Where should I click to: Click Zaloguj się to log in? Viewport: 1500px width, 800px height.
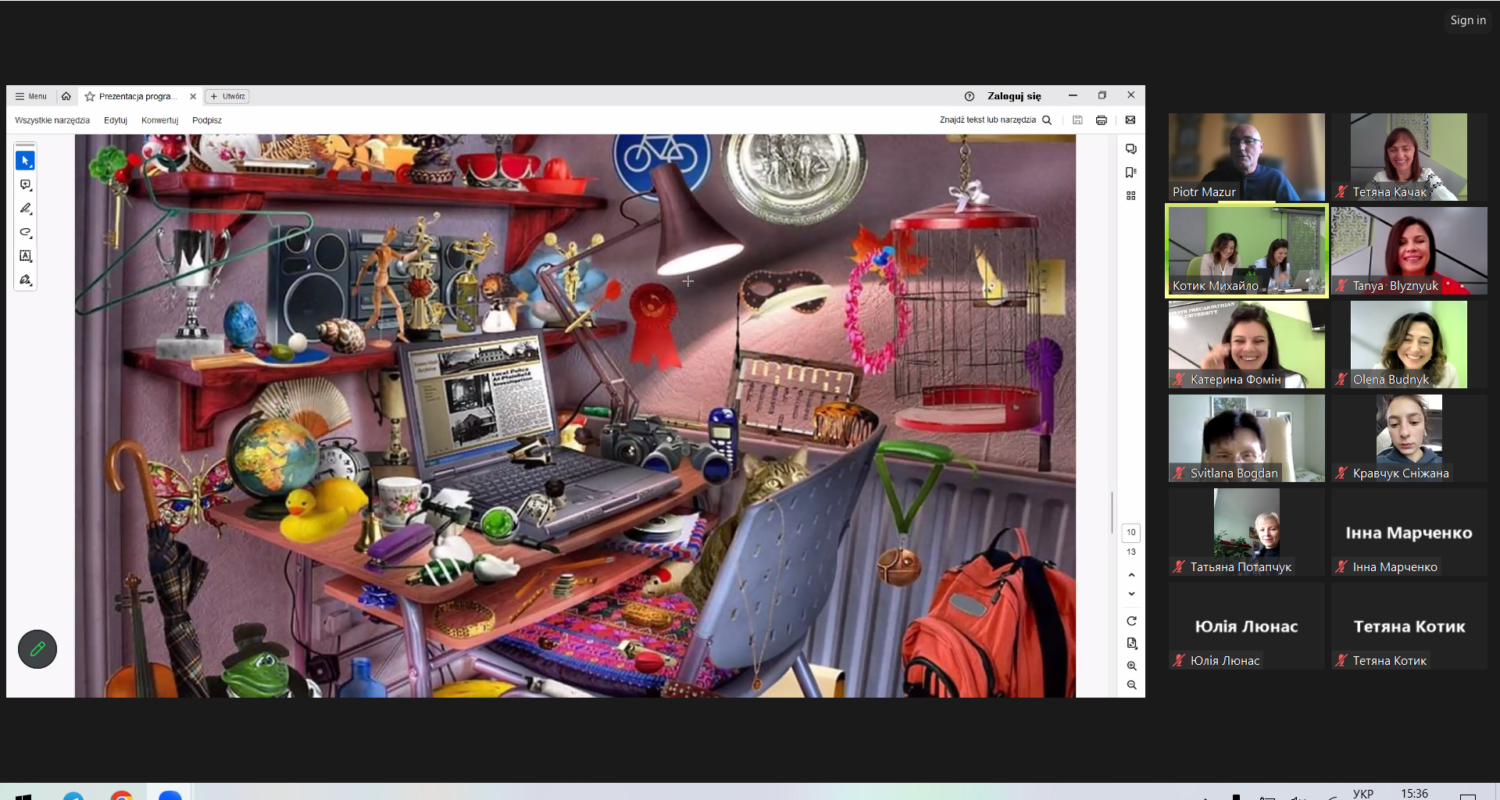(x=1014, y=97)
